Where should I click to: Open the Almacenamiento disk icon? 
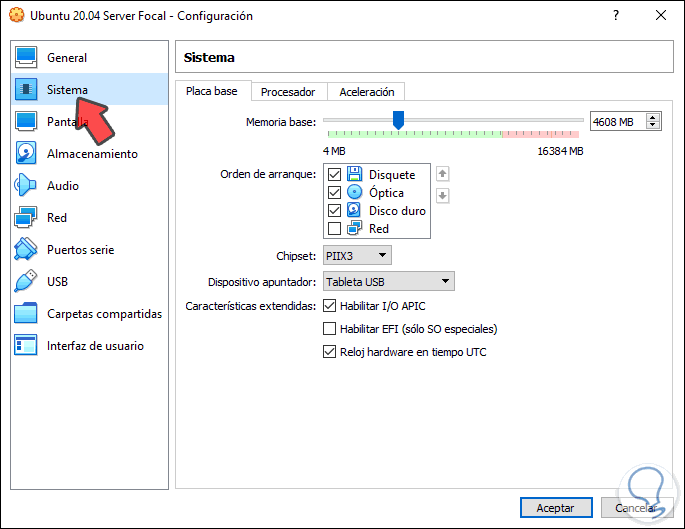pos(26,153)
